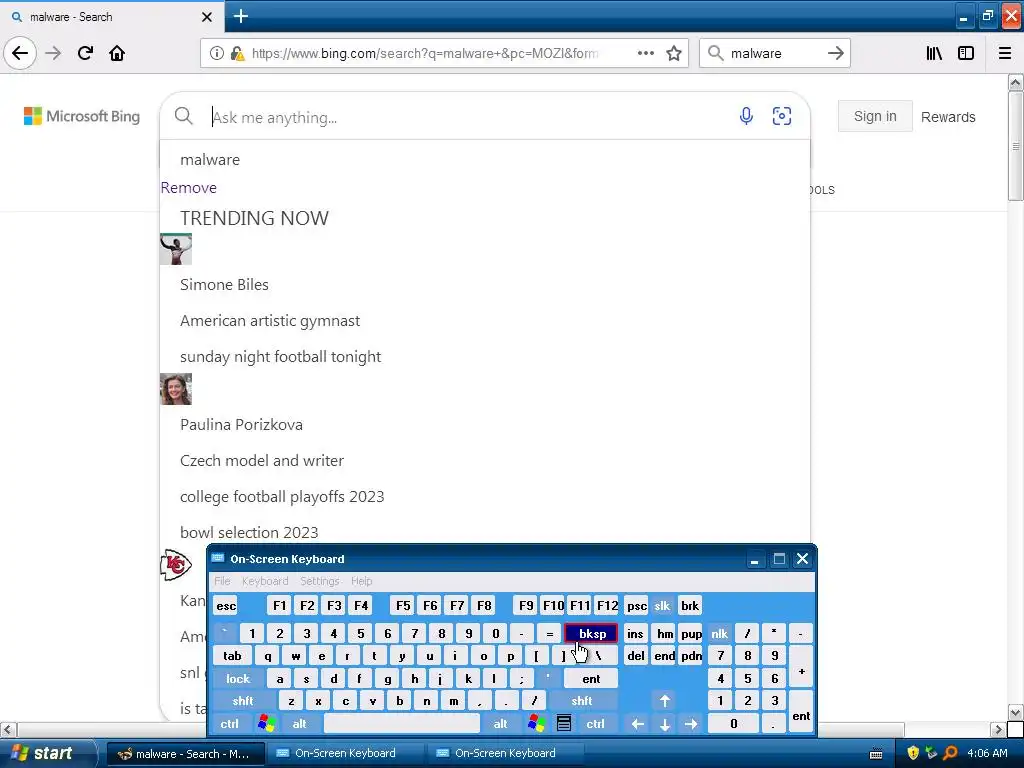The height and width of the screenshot is (768, 1024).
Task: Open the File menu in On-Screen Keyboard
Action: point(222,581)
